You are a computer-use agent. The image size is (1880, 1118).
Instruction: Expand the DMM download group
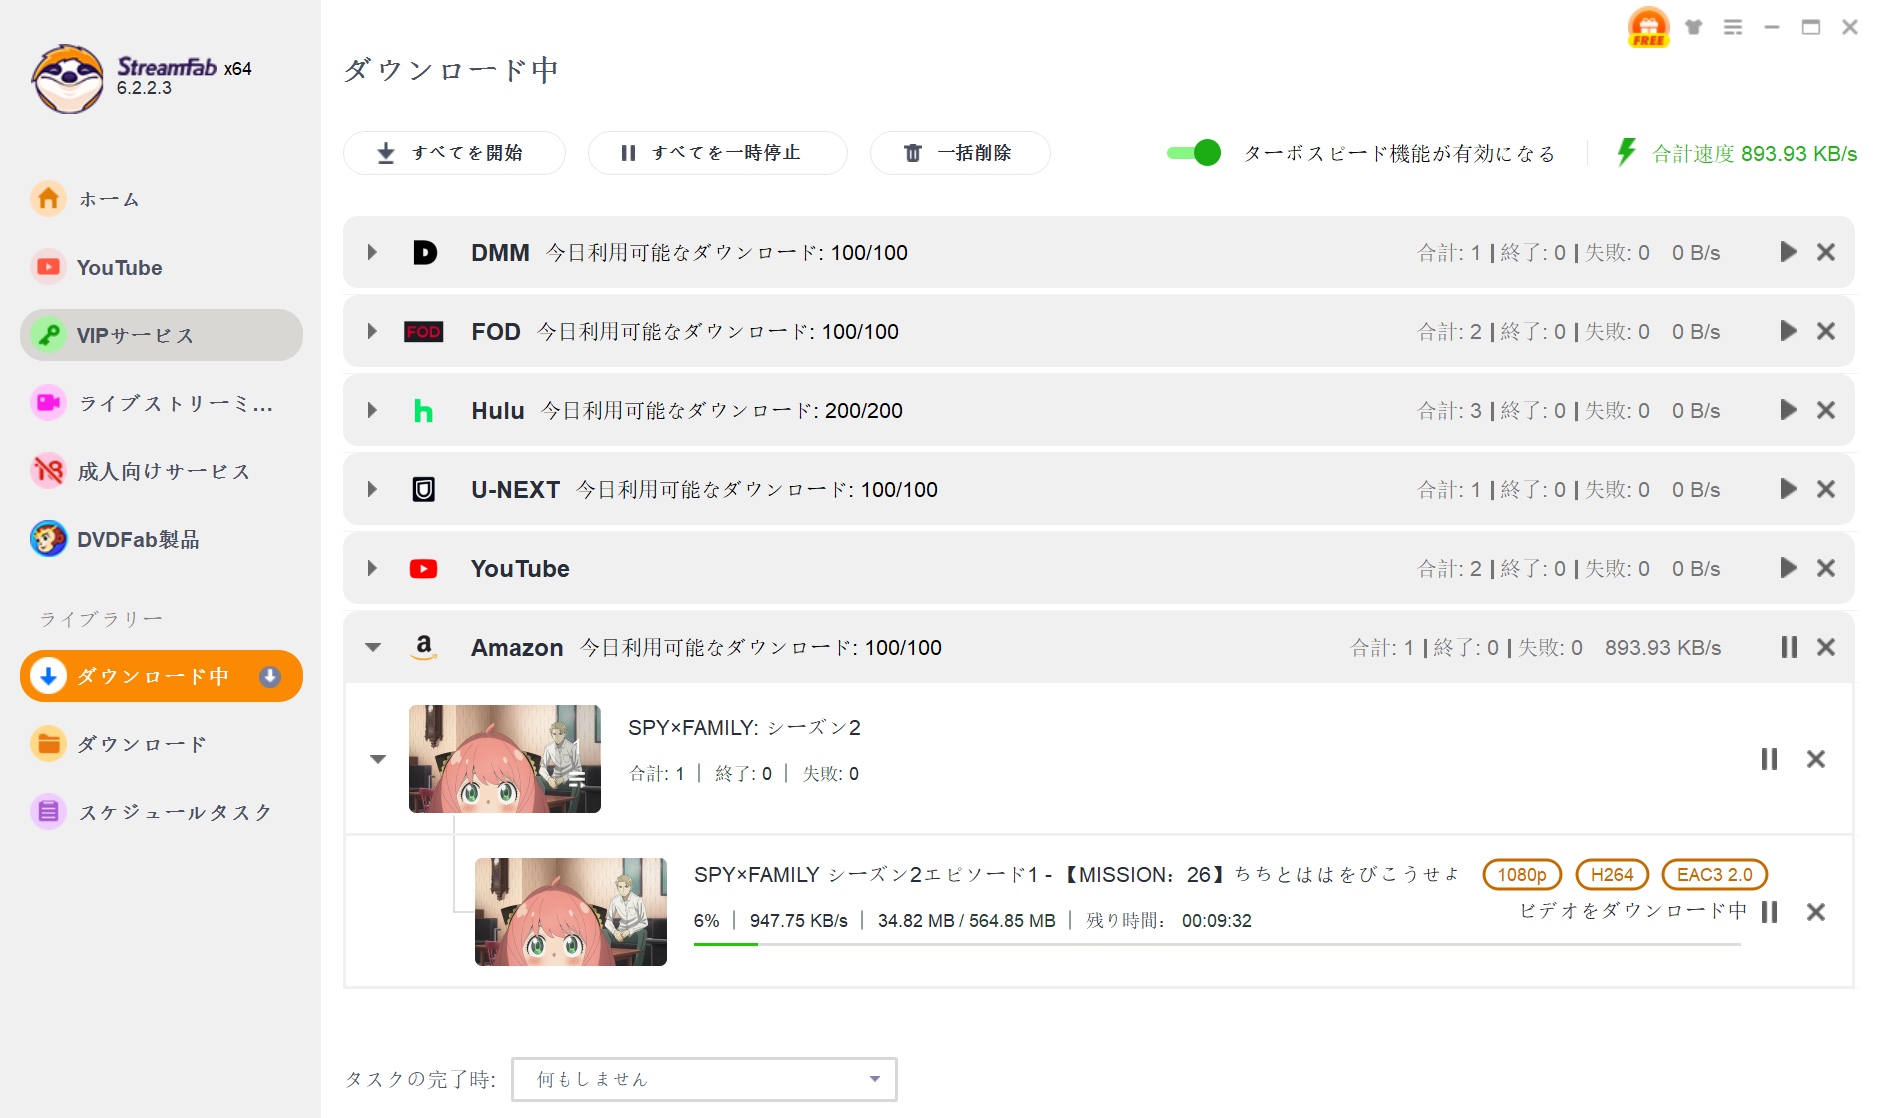click(372, 252)
